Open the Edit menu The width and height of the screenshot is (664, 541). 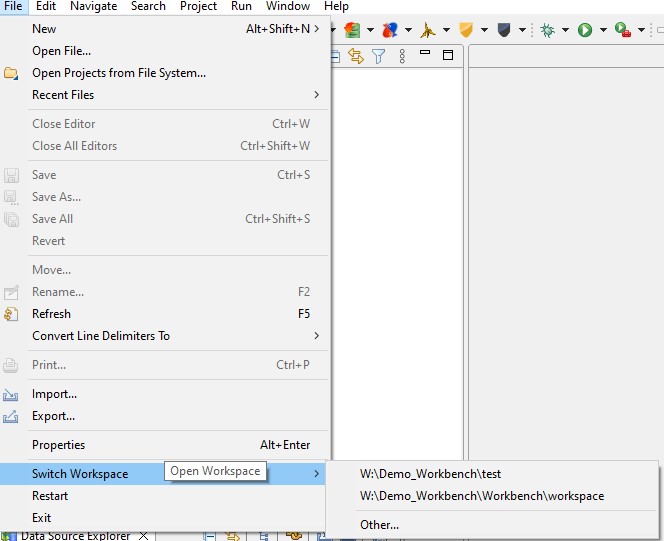click(46, 6)
